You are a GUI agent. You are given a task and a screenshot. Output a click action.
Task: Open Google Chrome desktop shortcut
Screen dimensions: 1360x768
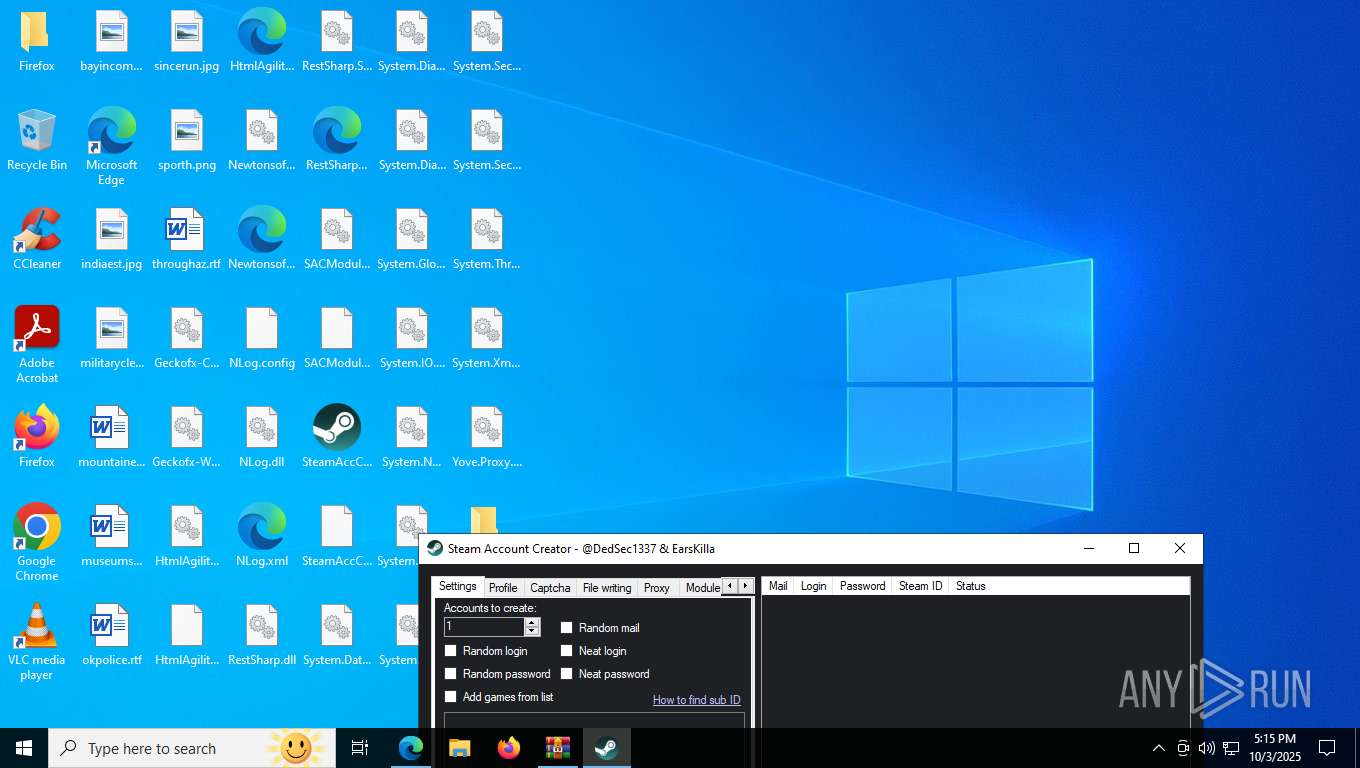coord(37,543)
